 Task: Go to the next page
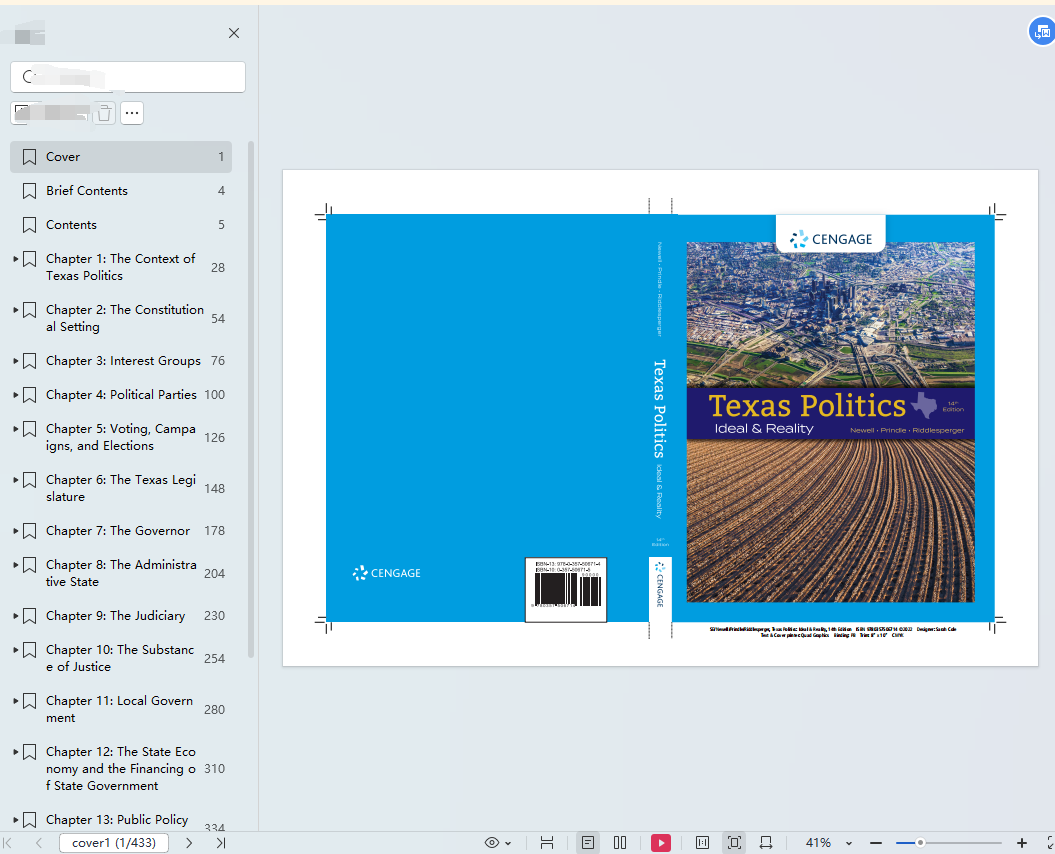[x=189, y=843]
